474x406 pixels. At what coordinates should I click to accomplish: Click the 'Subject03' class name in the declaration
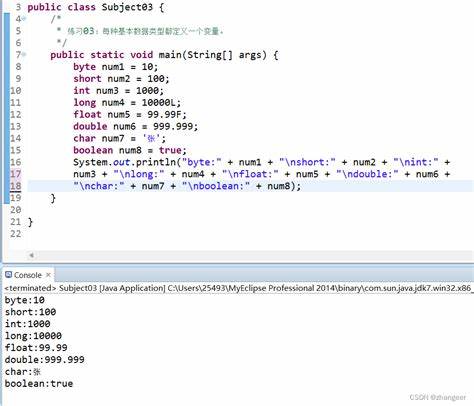point(127,7)
